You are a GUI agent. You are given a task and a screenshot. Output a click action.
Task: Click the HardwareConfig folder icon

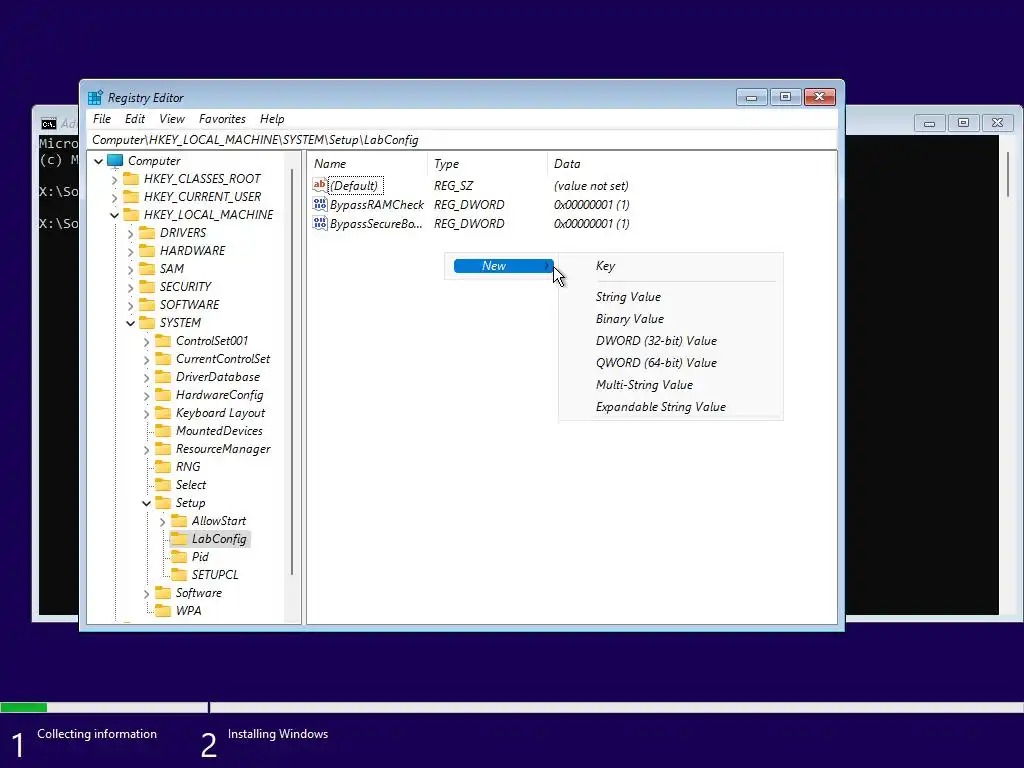(163, 394)
